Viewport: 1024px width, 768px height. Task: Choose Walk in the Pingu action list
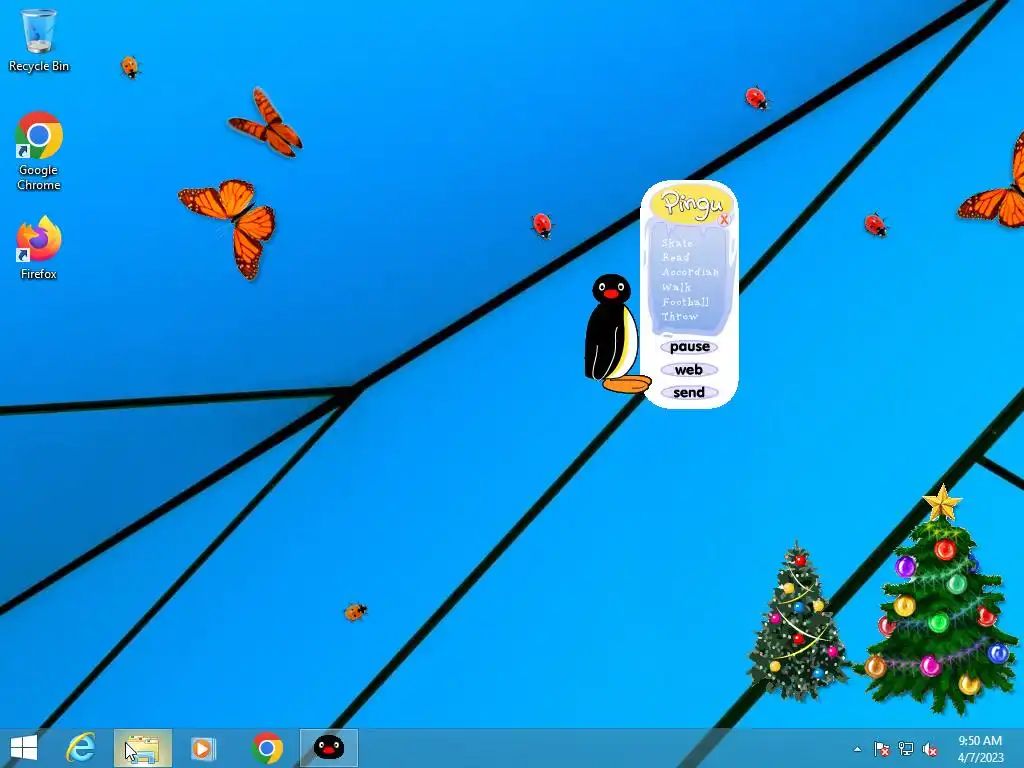tap(676, 287)
